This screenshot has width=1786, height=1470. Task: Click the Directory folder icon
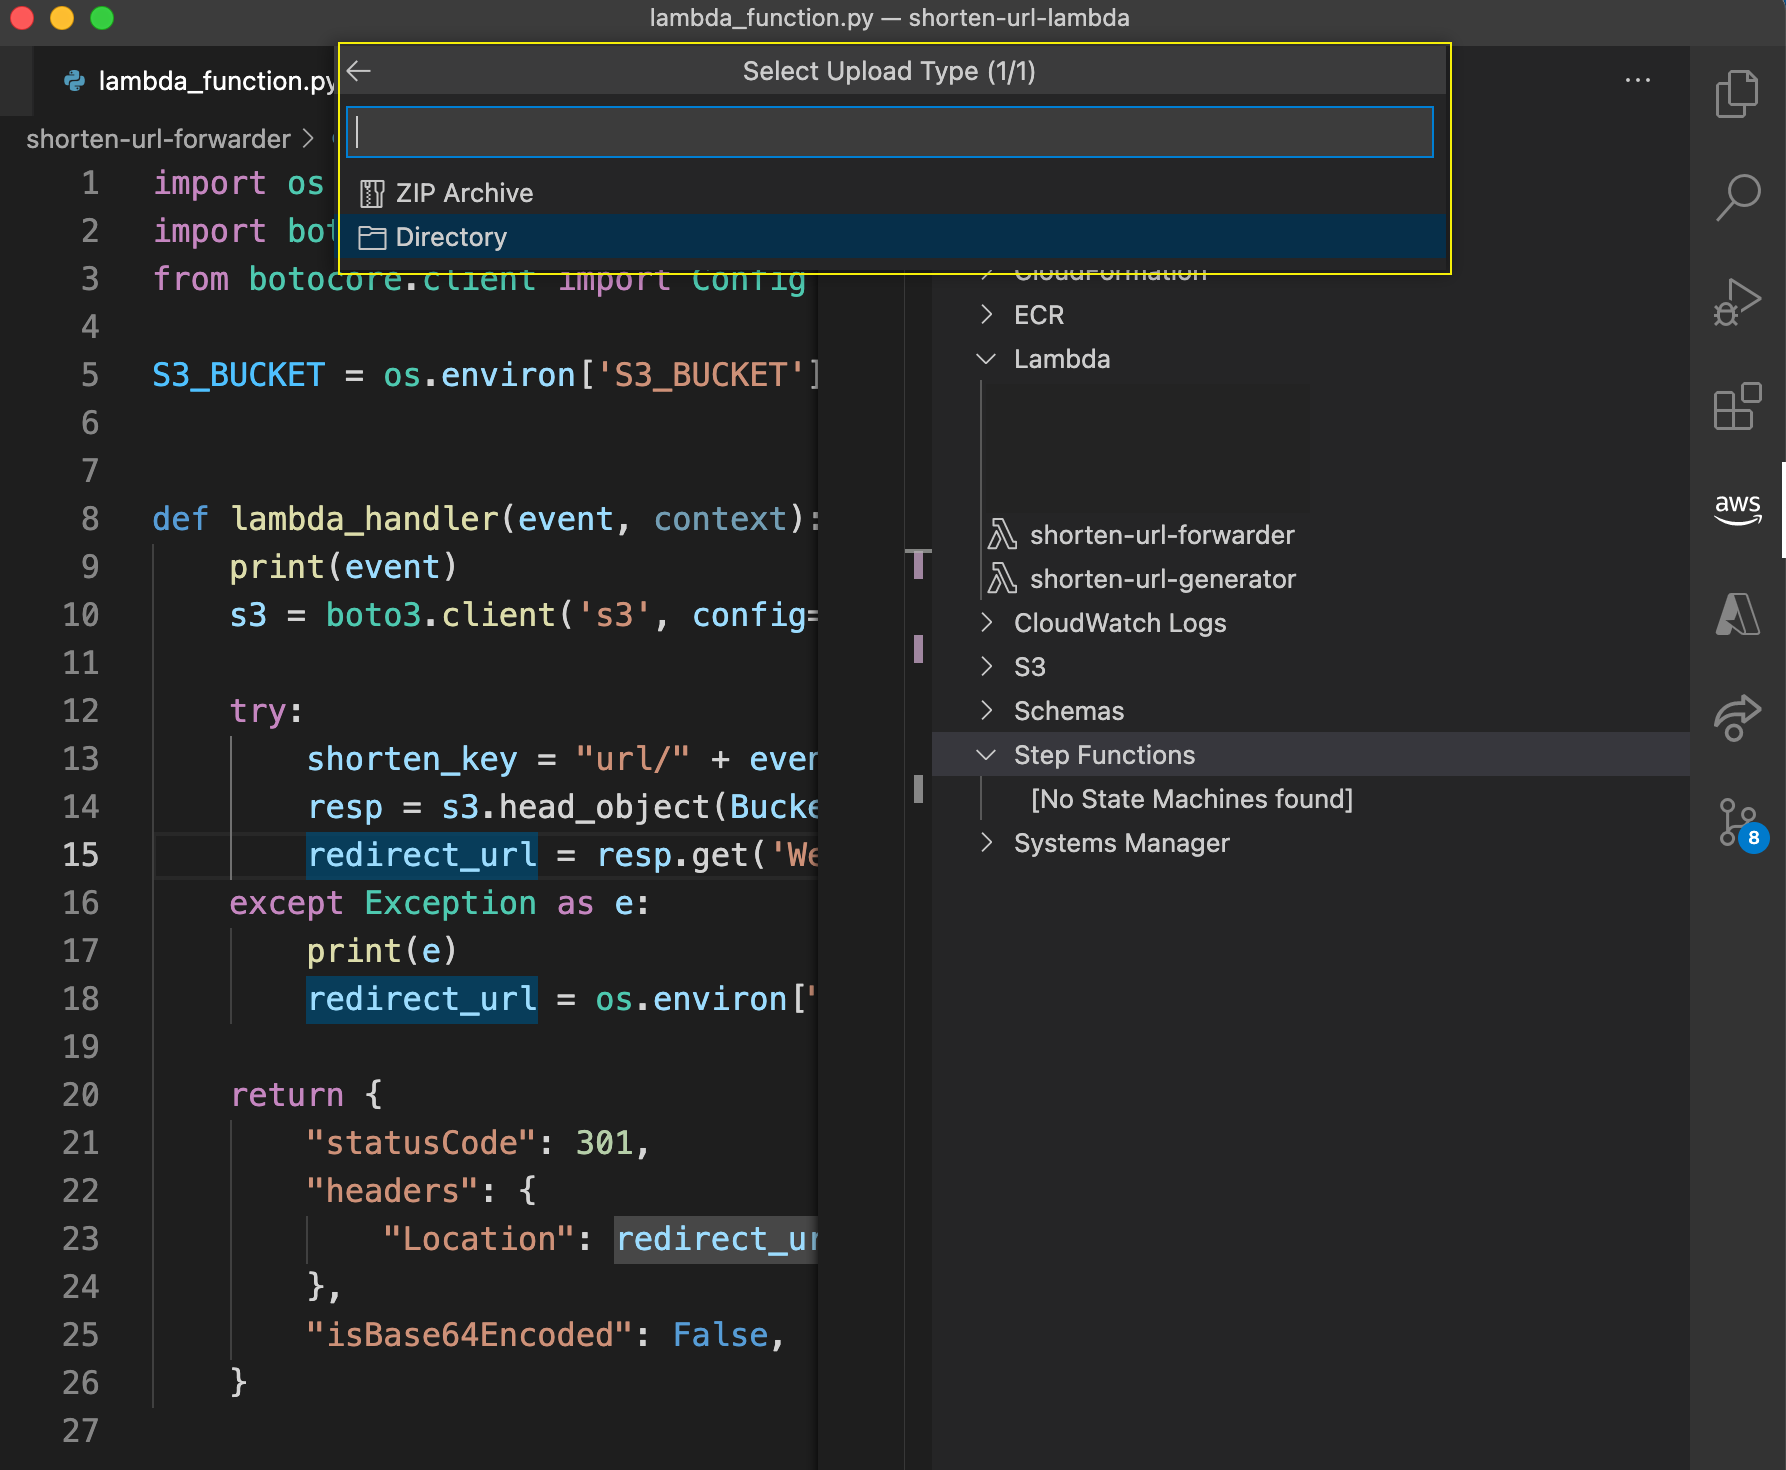pyautogui.click(x=372, y=237)
